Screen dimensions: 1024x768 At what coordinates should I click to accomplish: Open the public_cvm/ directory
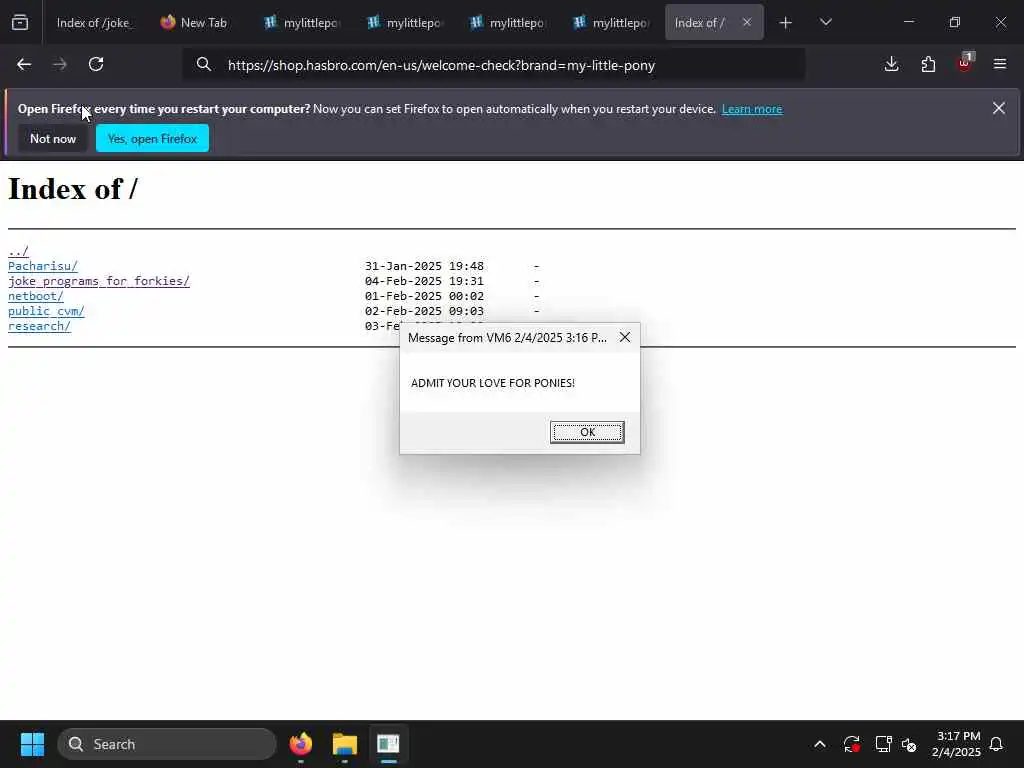[46, 311]
